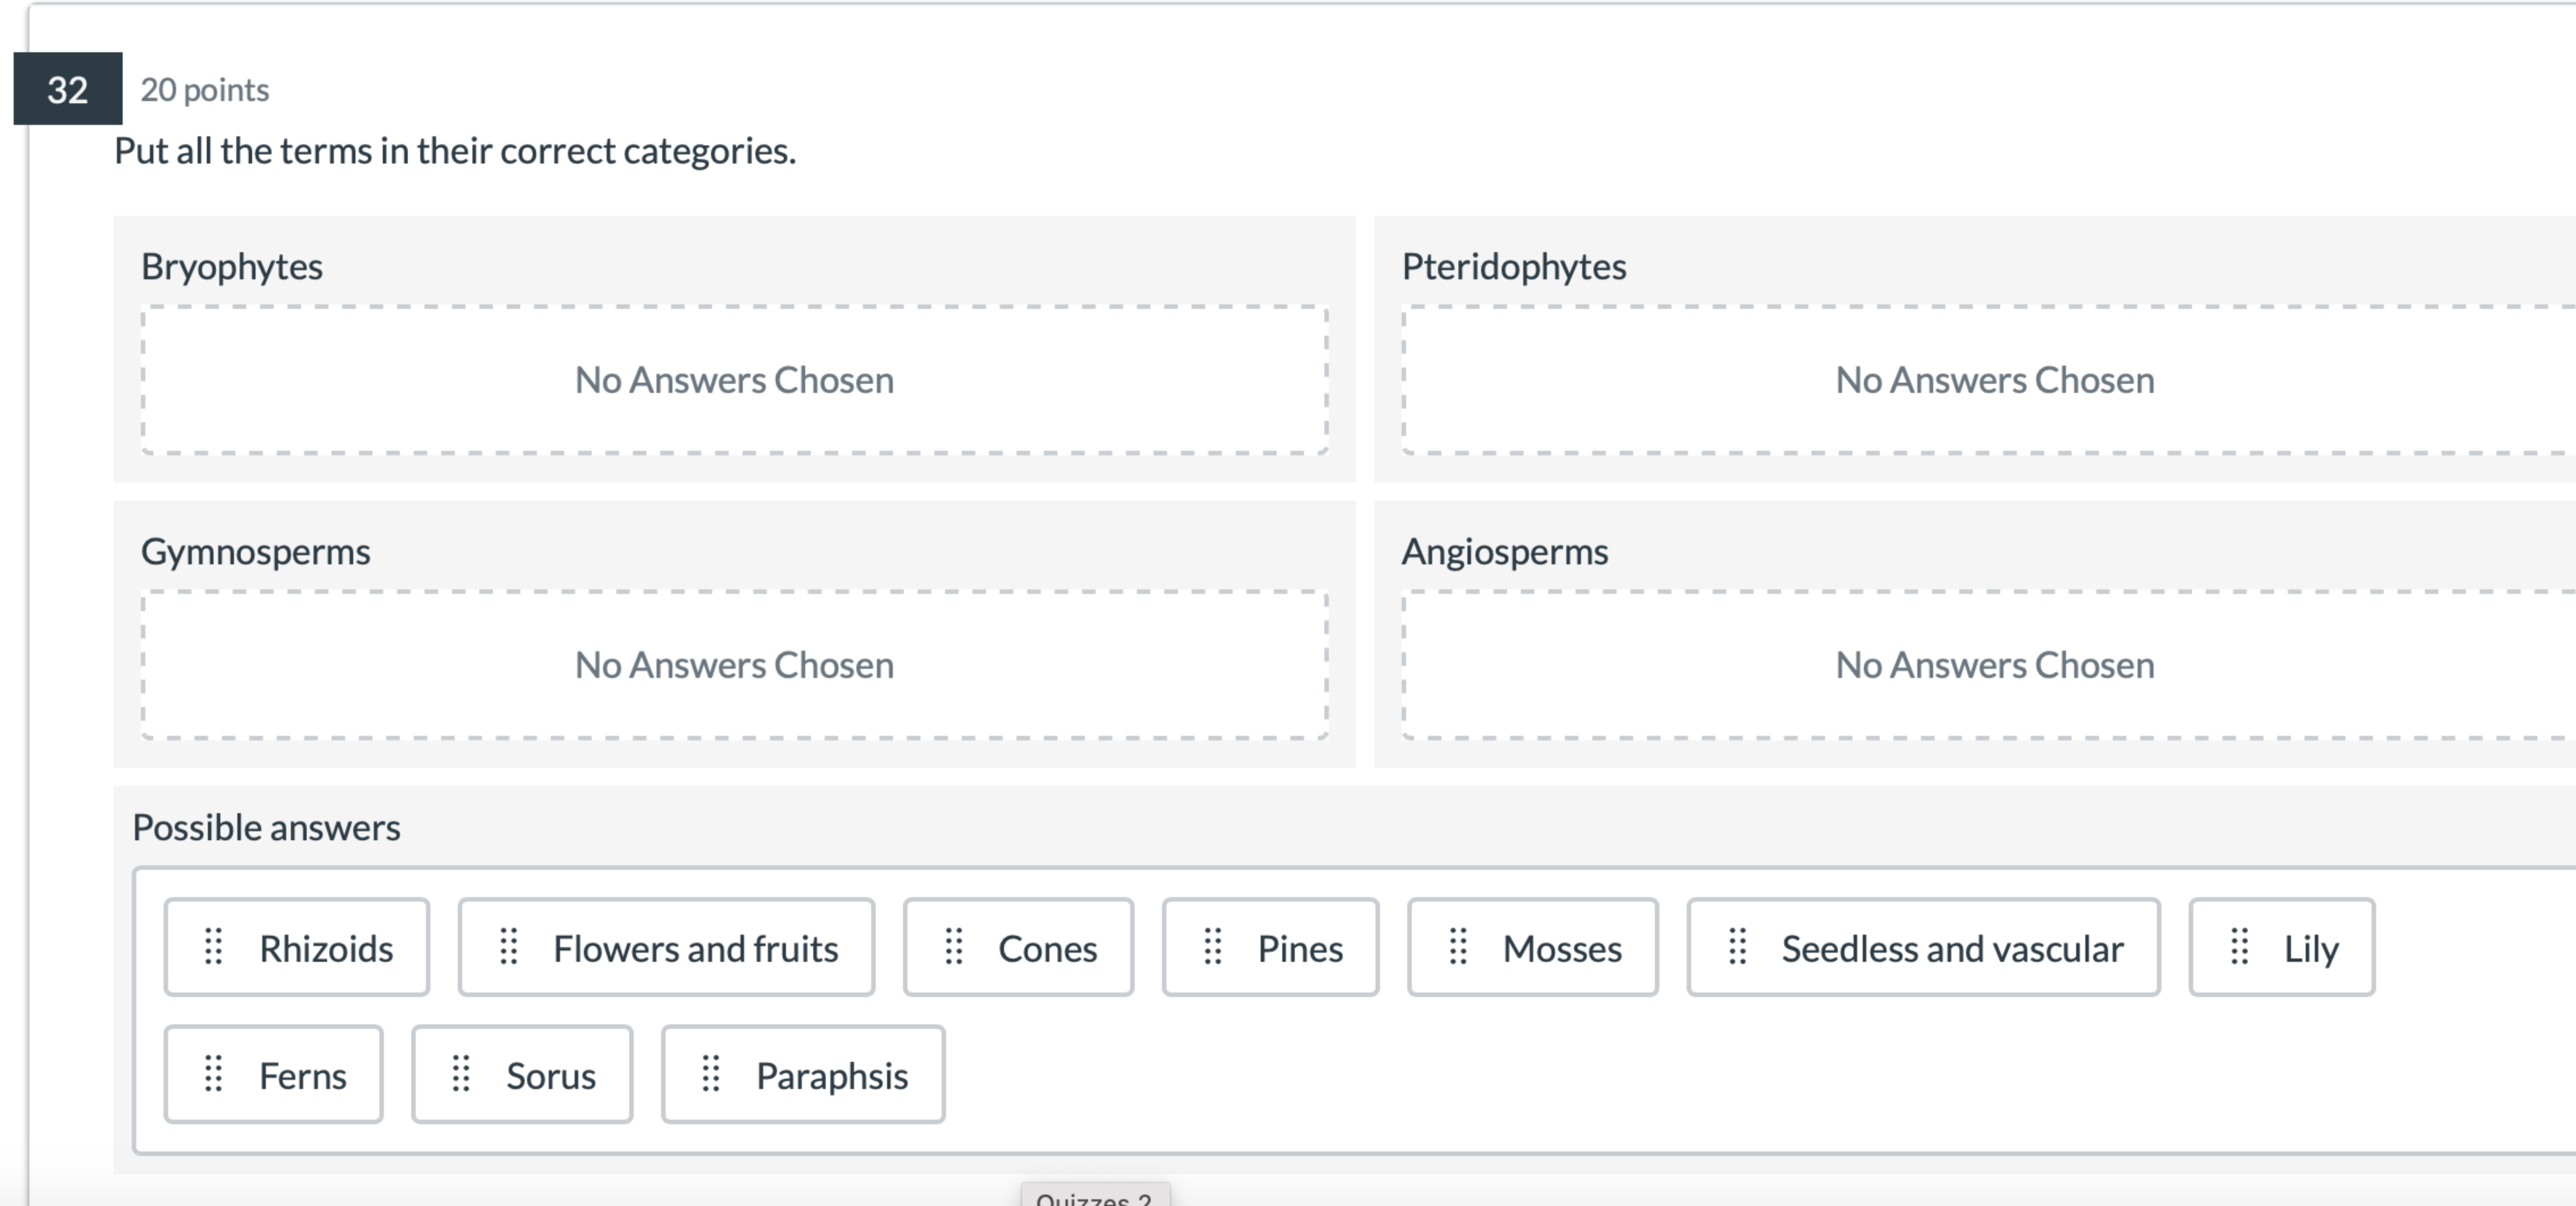The image size is (2576, 1206).
Task: Click the drag handle on Flowers and fruits
Action: (x=509, y=947)
